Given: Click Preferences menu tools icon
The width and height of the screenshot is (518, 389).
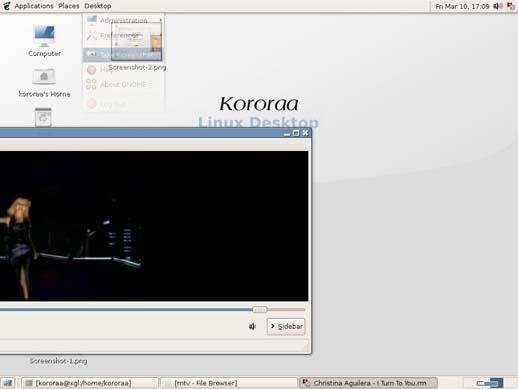Looking at the screenshot, I should pyautogui.click(x=92, y=35).
